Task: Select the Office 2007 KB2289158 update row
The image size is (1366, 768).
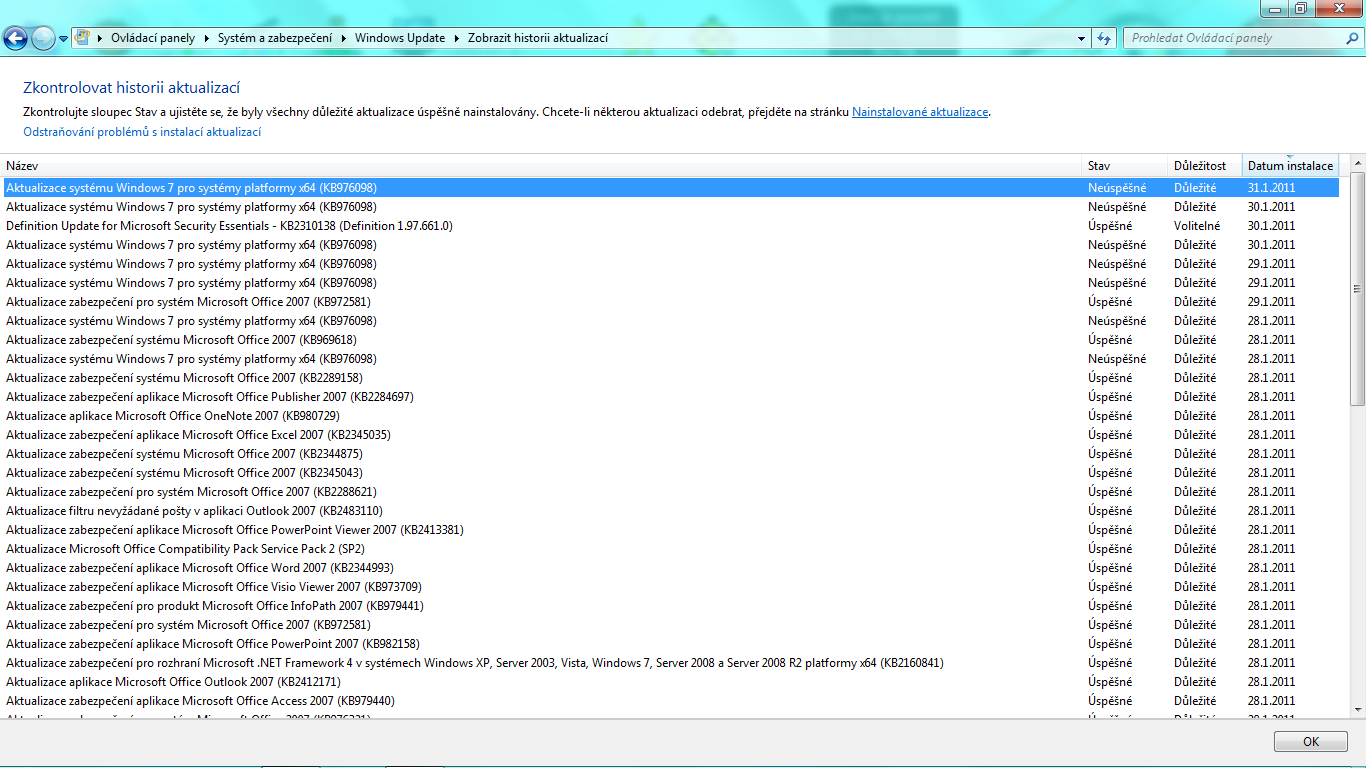Action: coord(670,378)
